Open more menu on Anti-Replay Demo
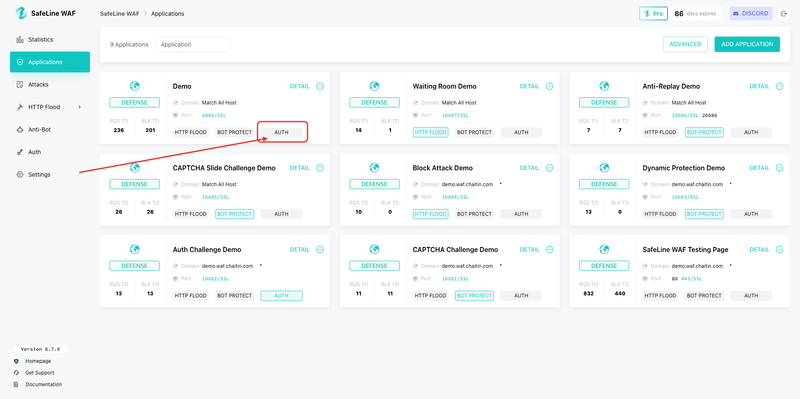Viewport: 800px width, 399px height. (x=780, y=86)
